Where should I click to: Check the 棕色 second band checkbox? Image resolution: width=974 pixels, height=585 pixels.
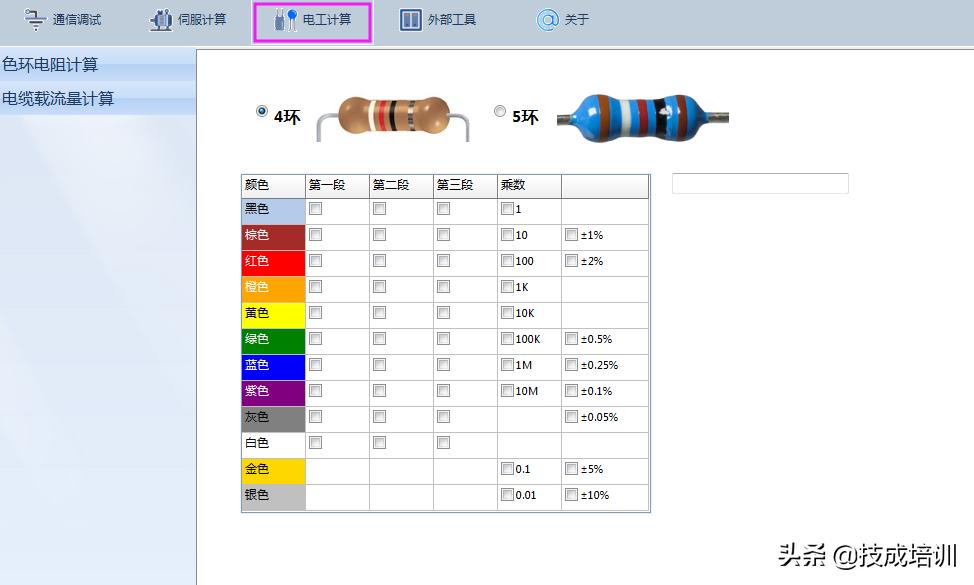pyautogui.click(x=378, y=235)
